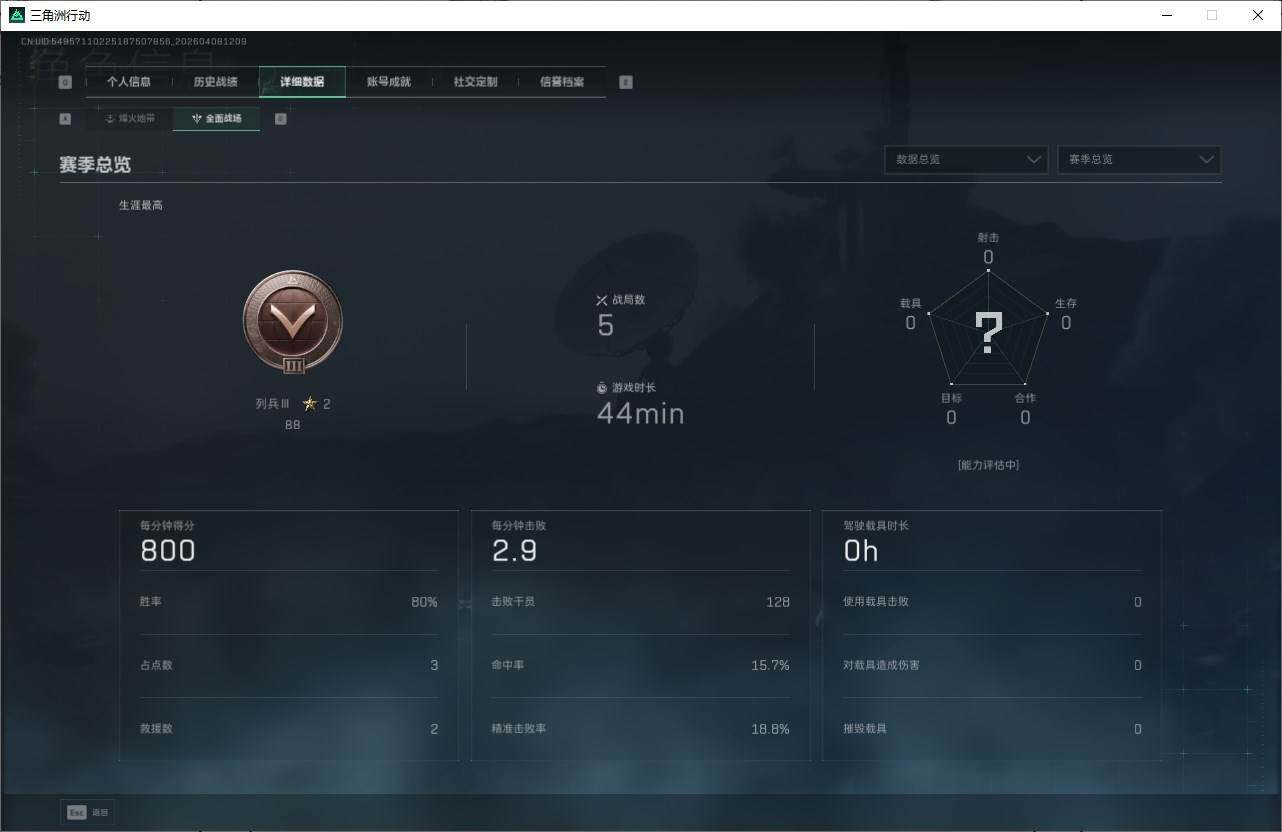Click the 每分钟得分 800 stat panel
Screen dimensions: 1282x832
pyautogui.click(x=288, y=543)
